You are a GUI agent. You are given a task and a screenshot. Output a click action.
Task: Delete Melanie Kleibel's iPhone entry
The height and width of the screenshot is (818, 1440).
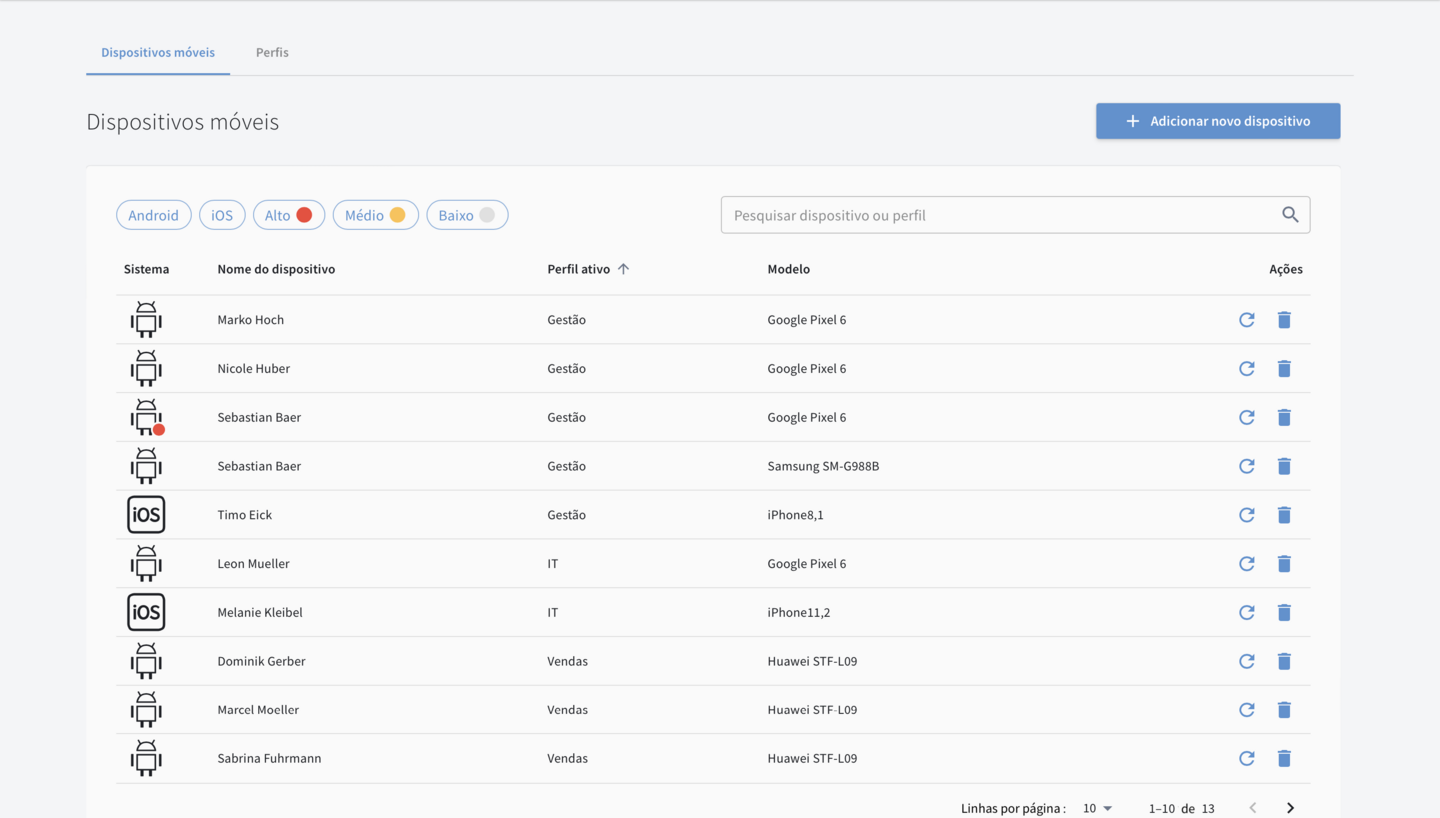tap(1284, 612)
